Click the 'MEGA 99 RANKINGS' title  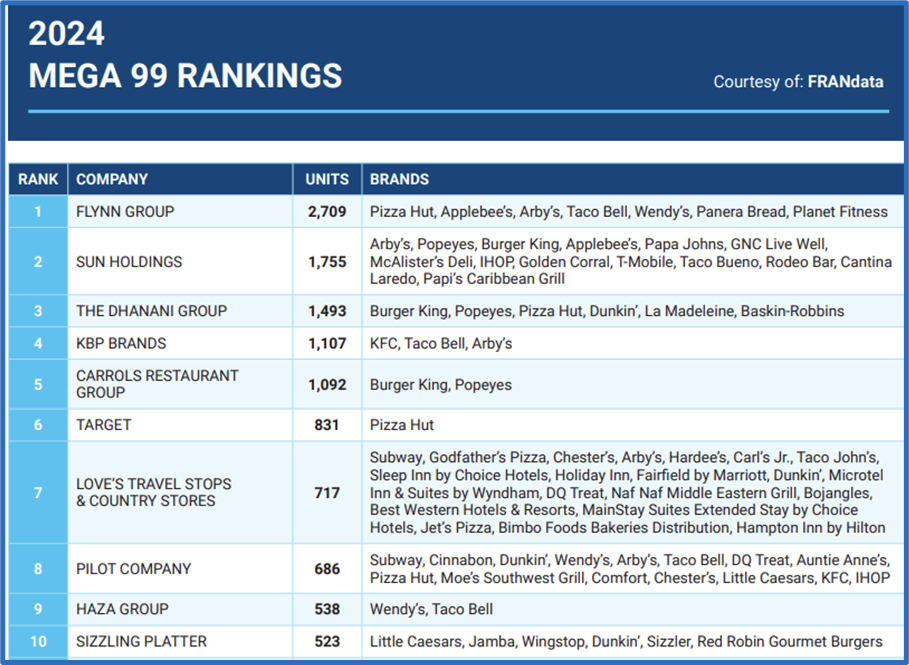tap(186, 76)
